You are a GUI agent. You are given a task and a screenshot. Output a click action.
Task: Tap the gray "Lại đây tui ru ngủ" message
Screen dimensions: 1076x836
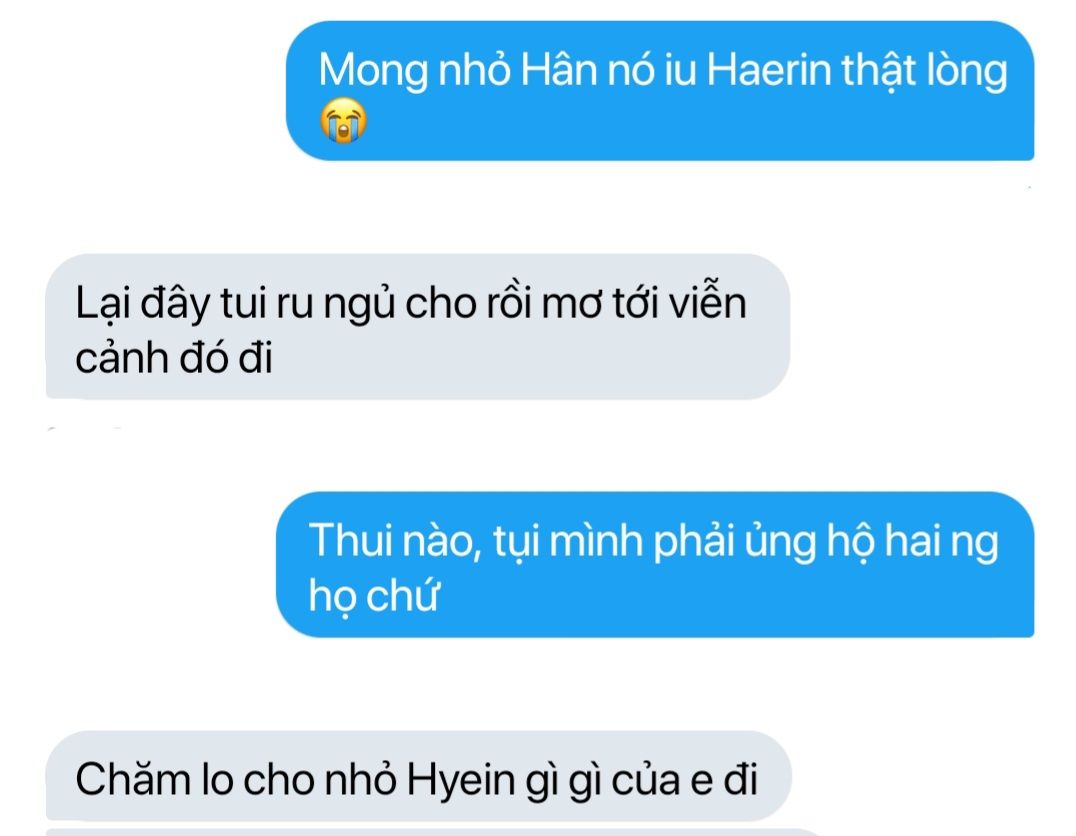(x=418, y=327)
